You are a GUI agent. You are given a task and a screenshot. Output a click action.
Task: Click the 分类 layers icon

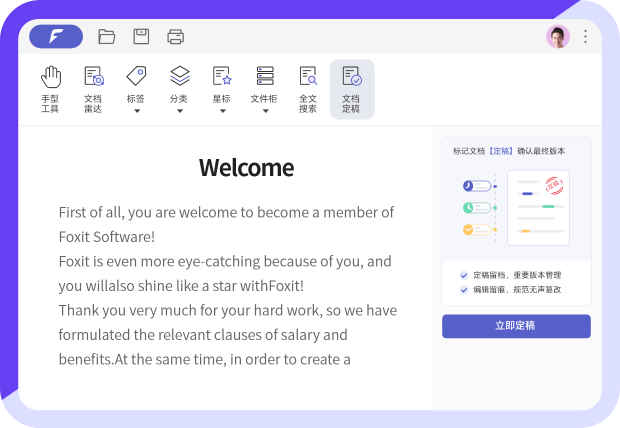(x=180, y=76)
